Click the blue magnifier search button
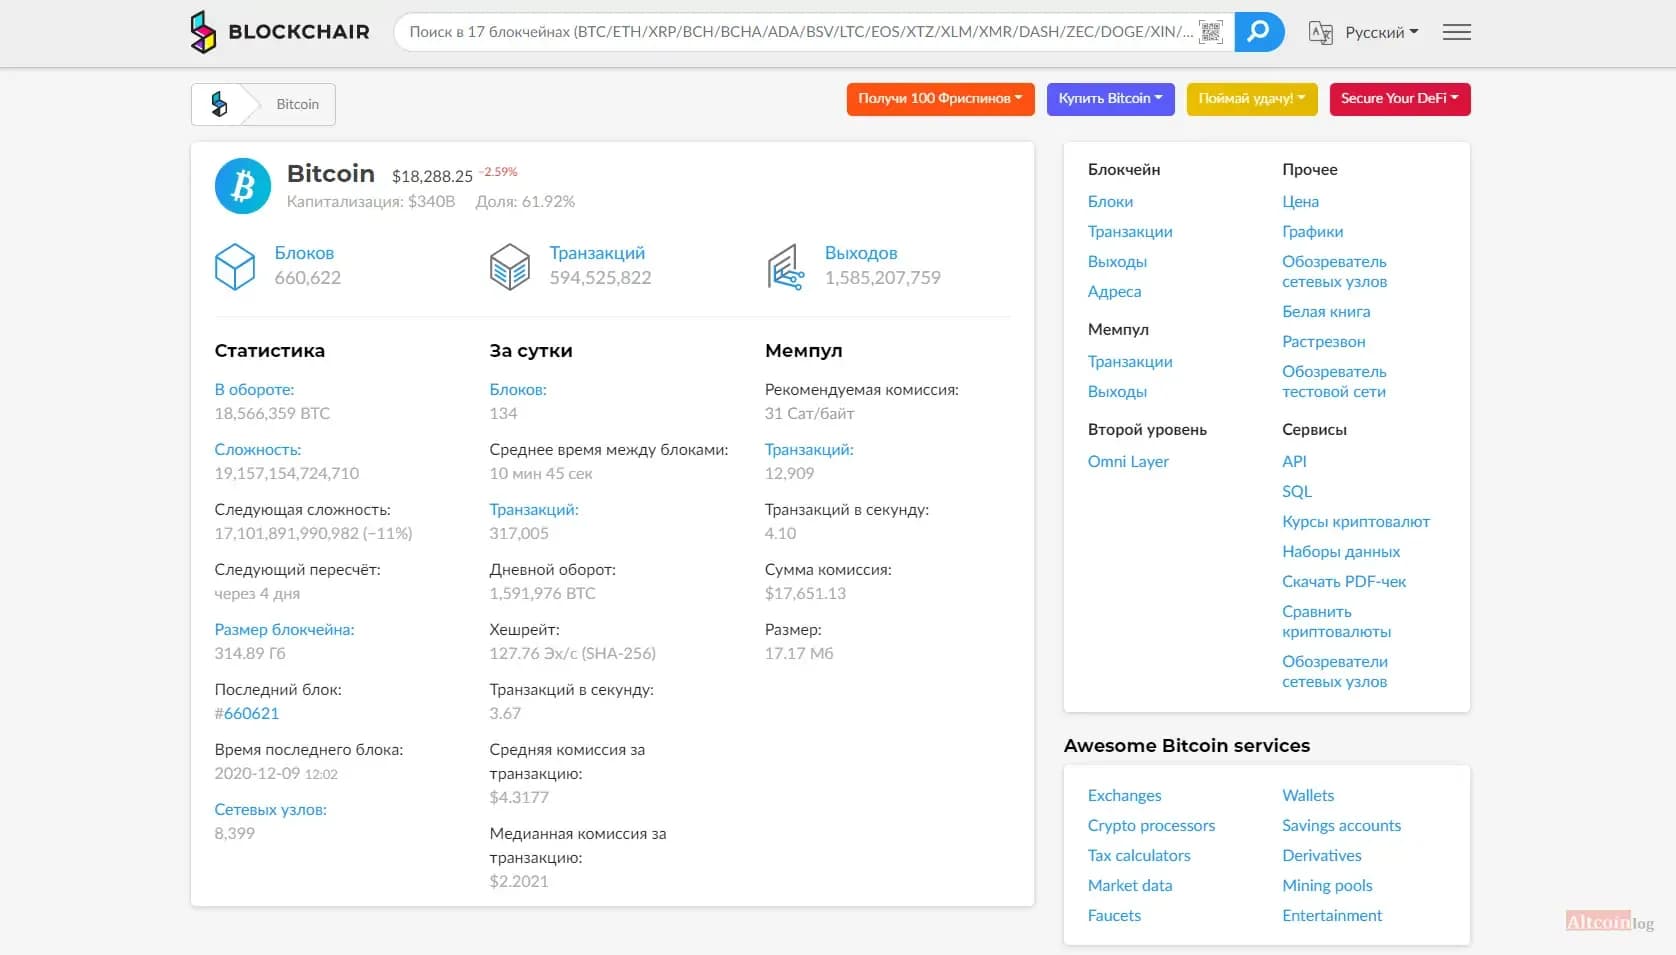 pos(1259,32)
